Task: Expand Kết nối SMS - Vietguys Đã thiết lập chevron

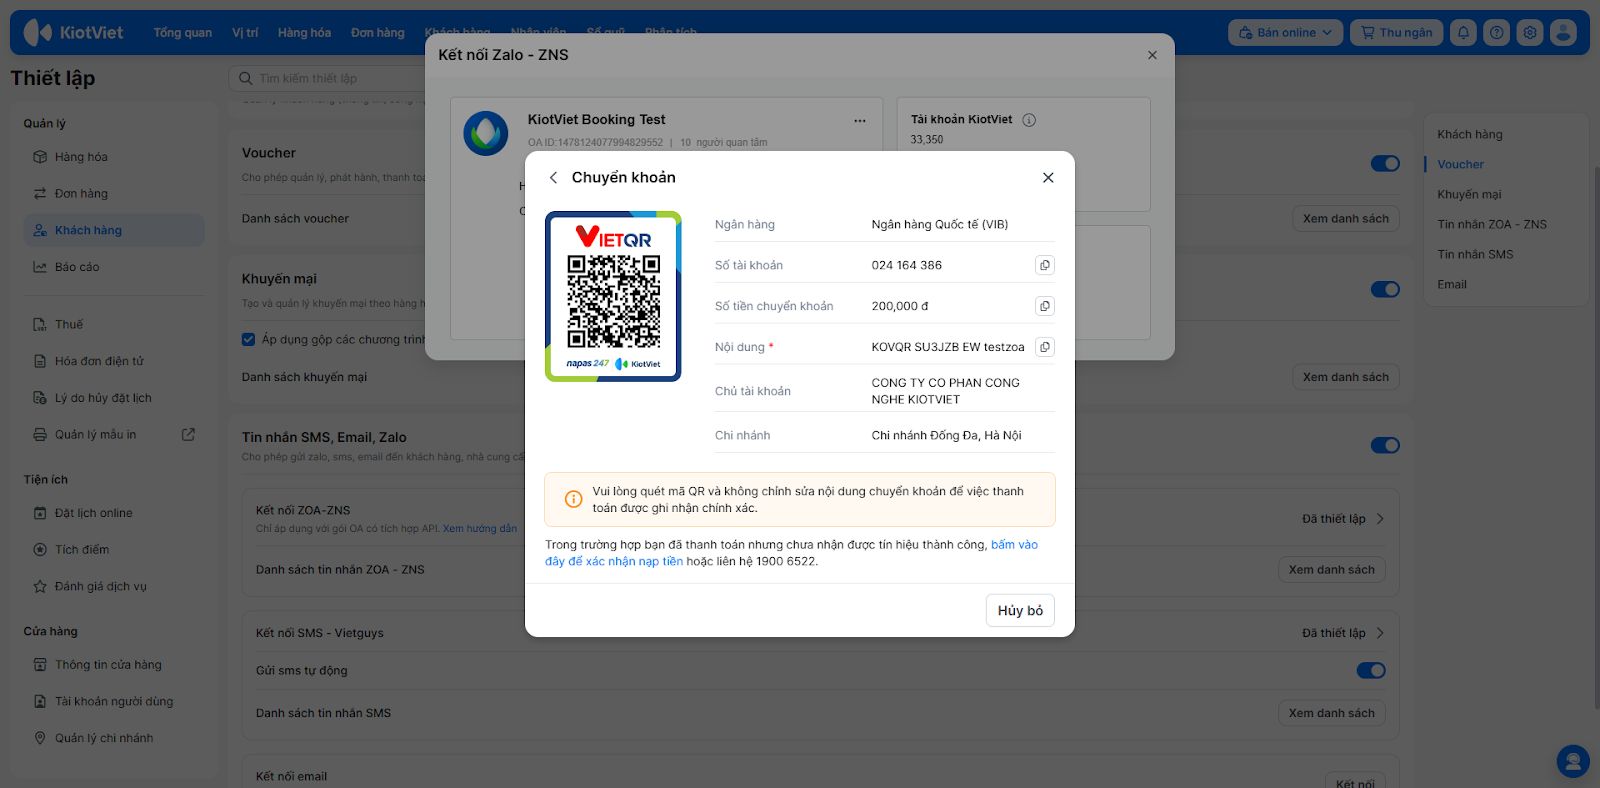Action: 1380,633
